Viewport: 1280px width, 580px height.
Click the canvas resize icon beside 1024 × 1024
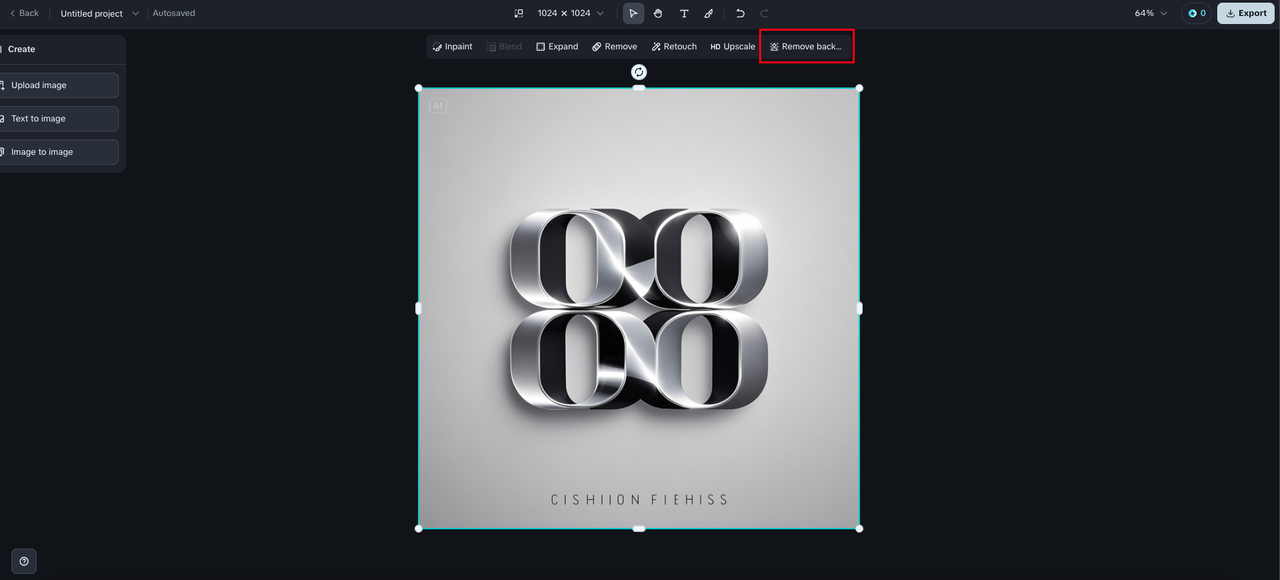click(519, 13)
